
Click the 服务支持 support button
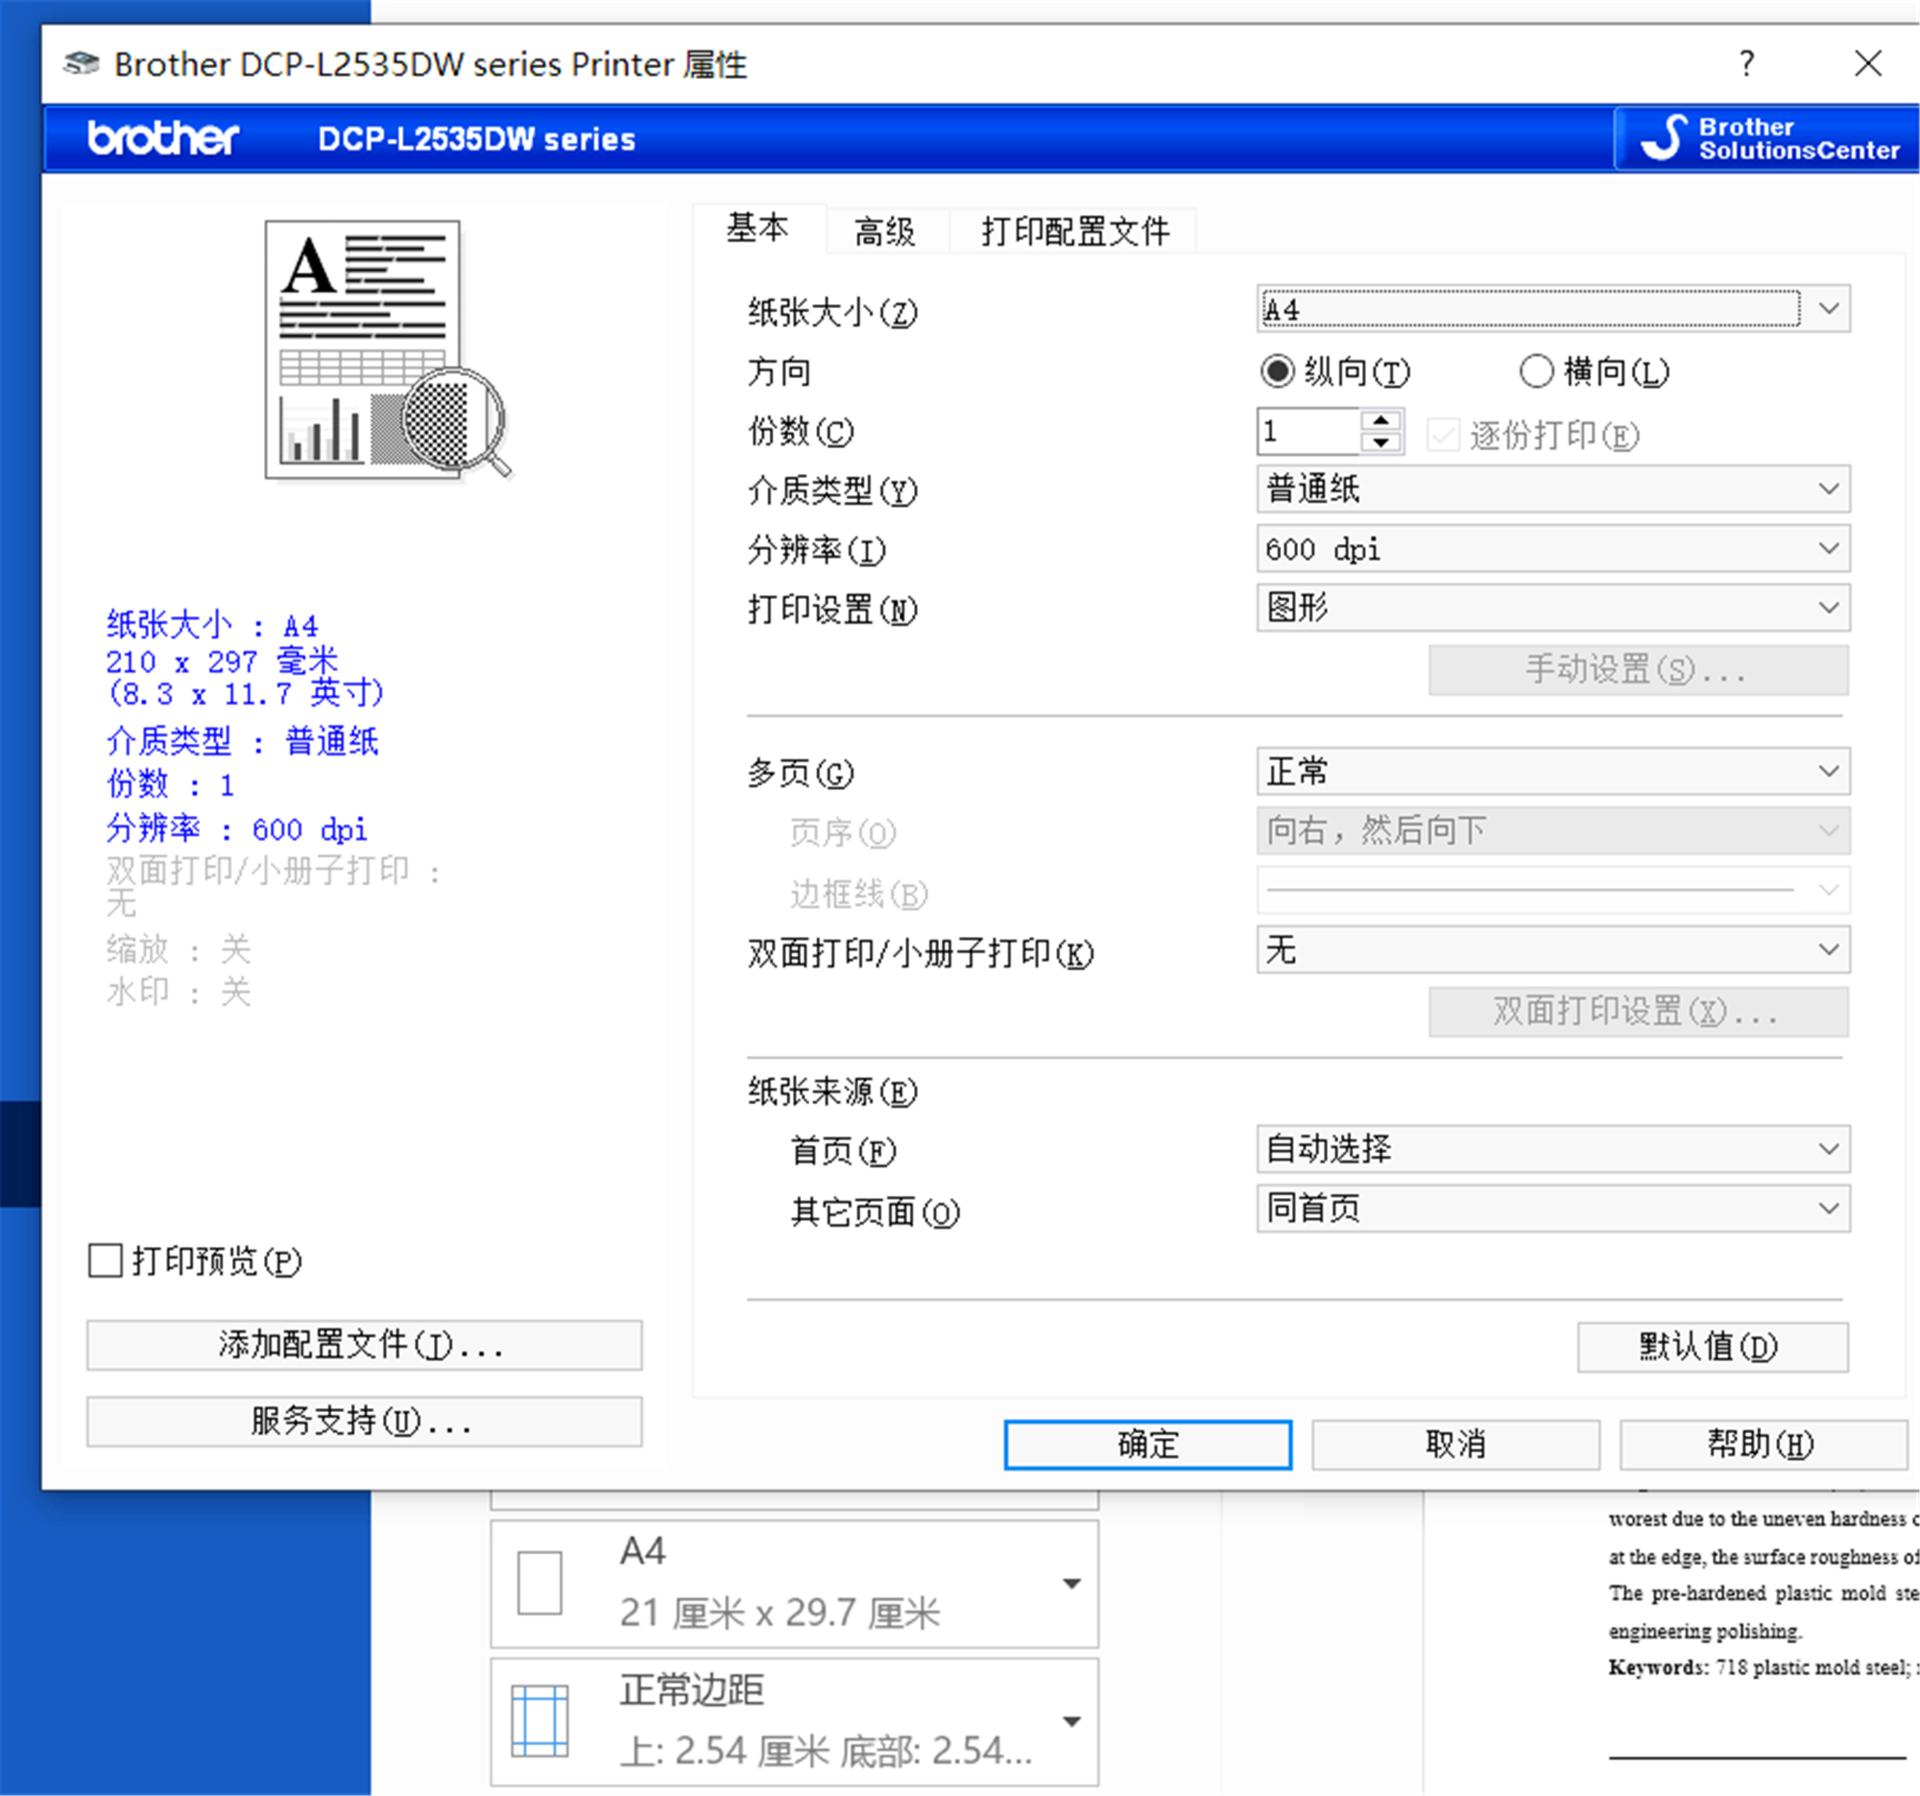(x=363, y=1421)
